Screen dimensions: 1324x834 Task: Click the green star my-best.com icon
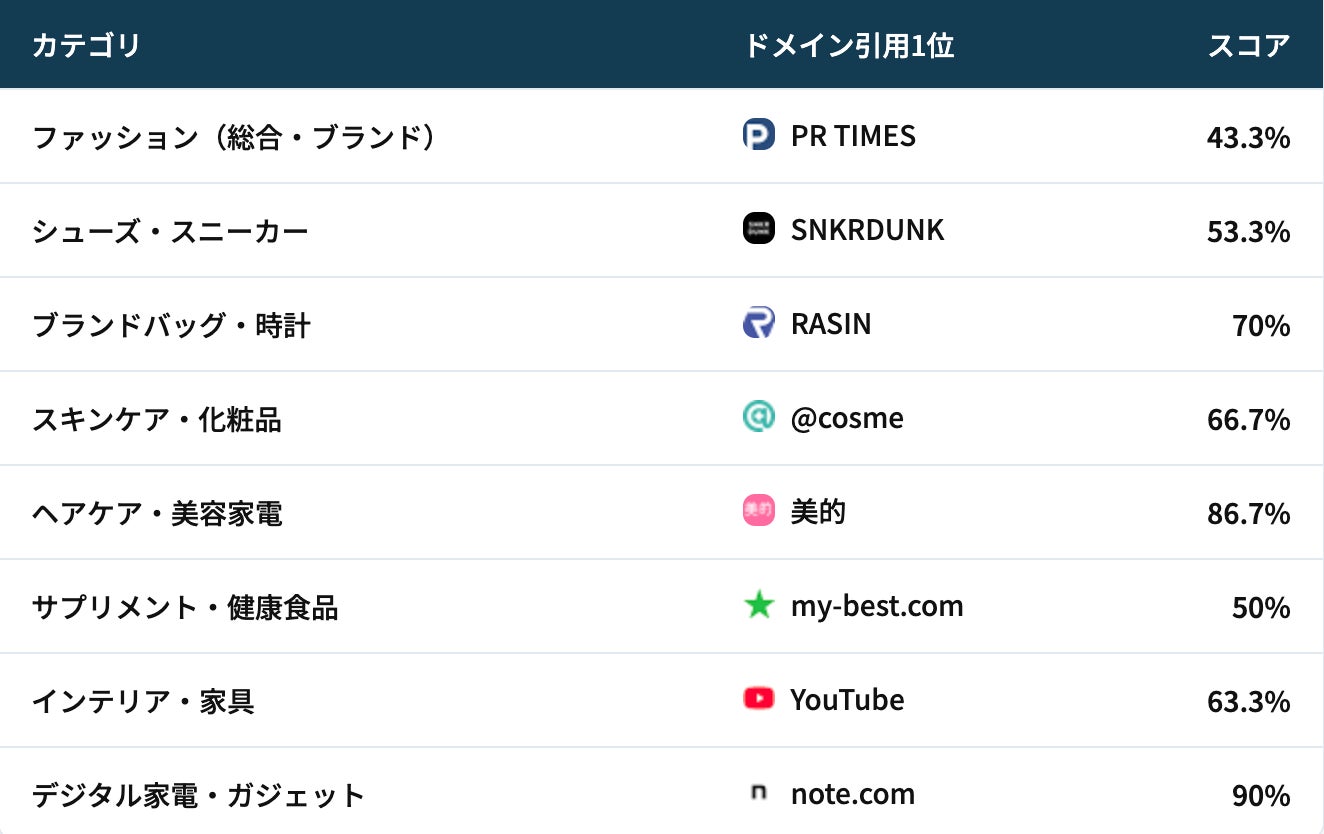pyautogui.click(x=759, y=605)
